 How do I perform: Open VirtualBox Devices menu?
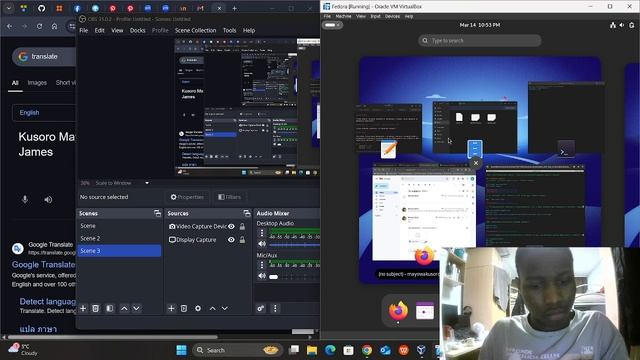tap(392, 16)
